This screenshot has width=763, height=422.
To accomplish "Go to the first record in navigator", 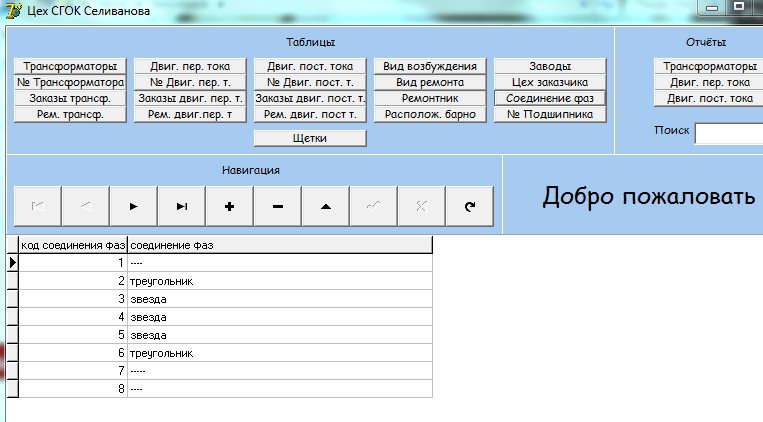I will point(37,206).
